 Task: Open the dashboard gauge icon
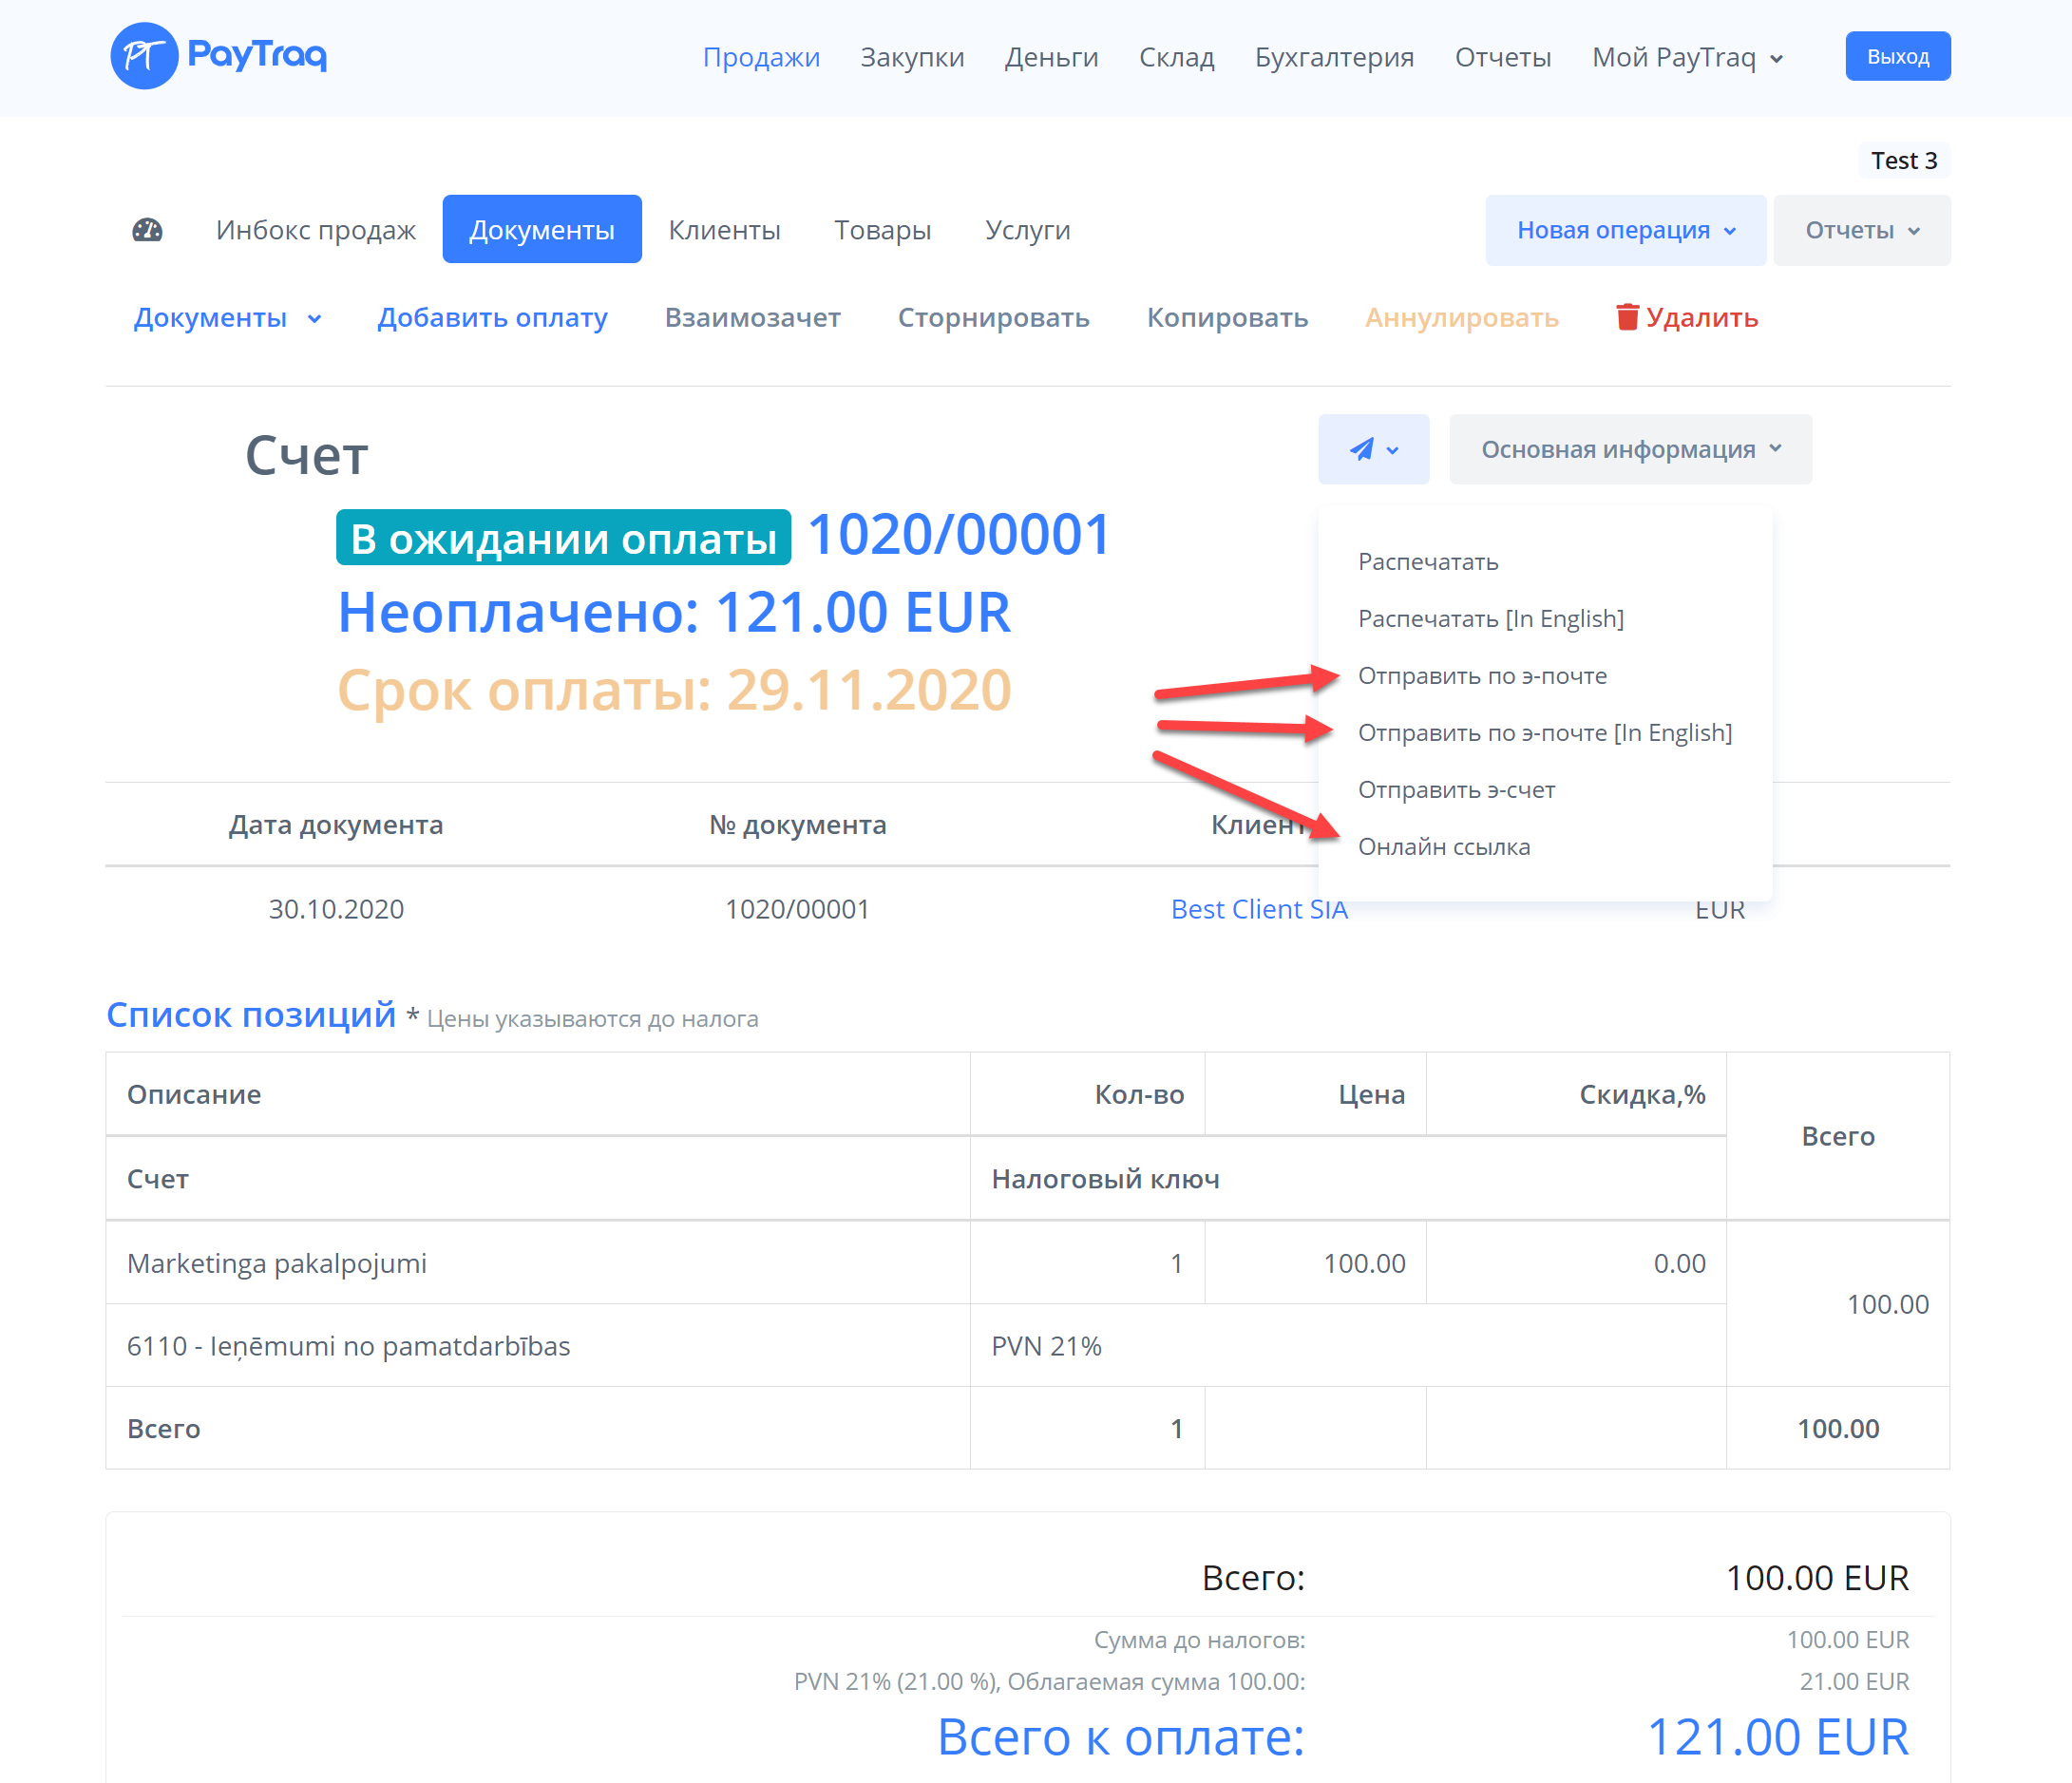coord(147,230)
